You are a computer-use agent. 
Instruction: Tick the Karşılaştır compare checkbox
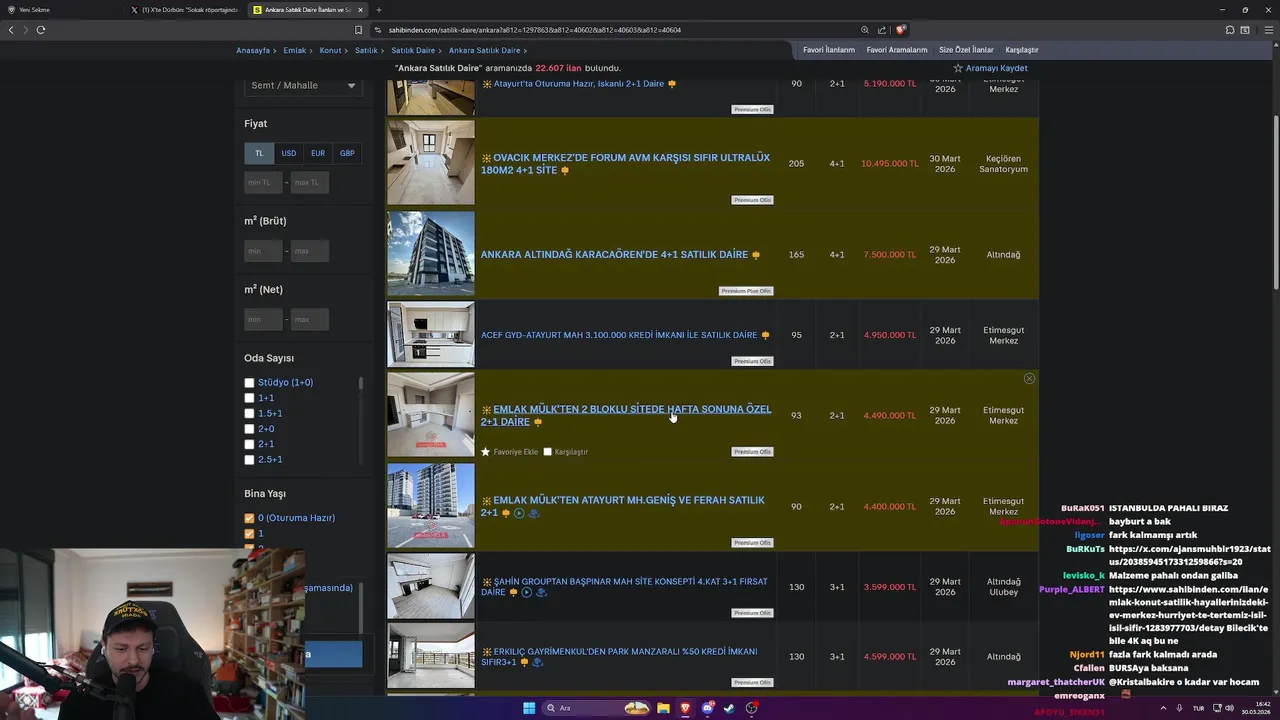click(547, 452)
